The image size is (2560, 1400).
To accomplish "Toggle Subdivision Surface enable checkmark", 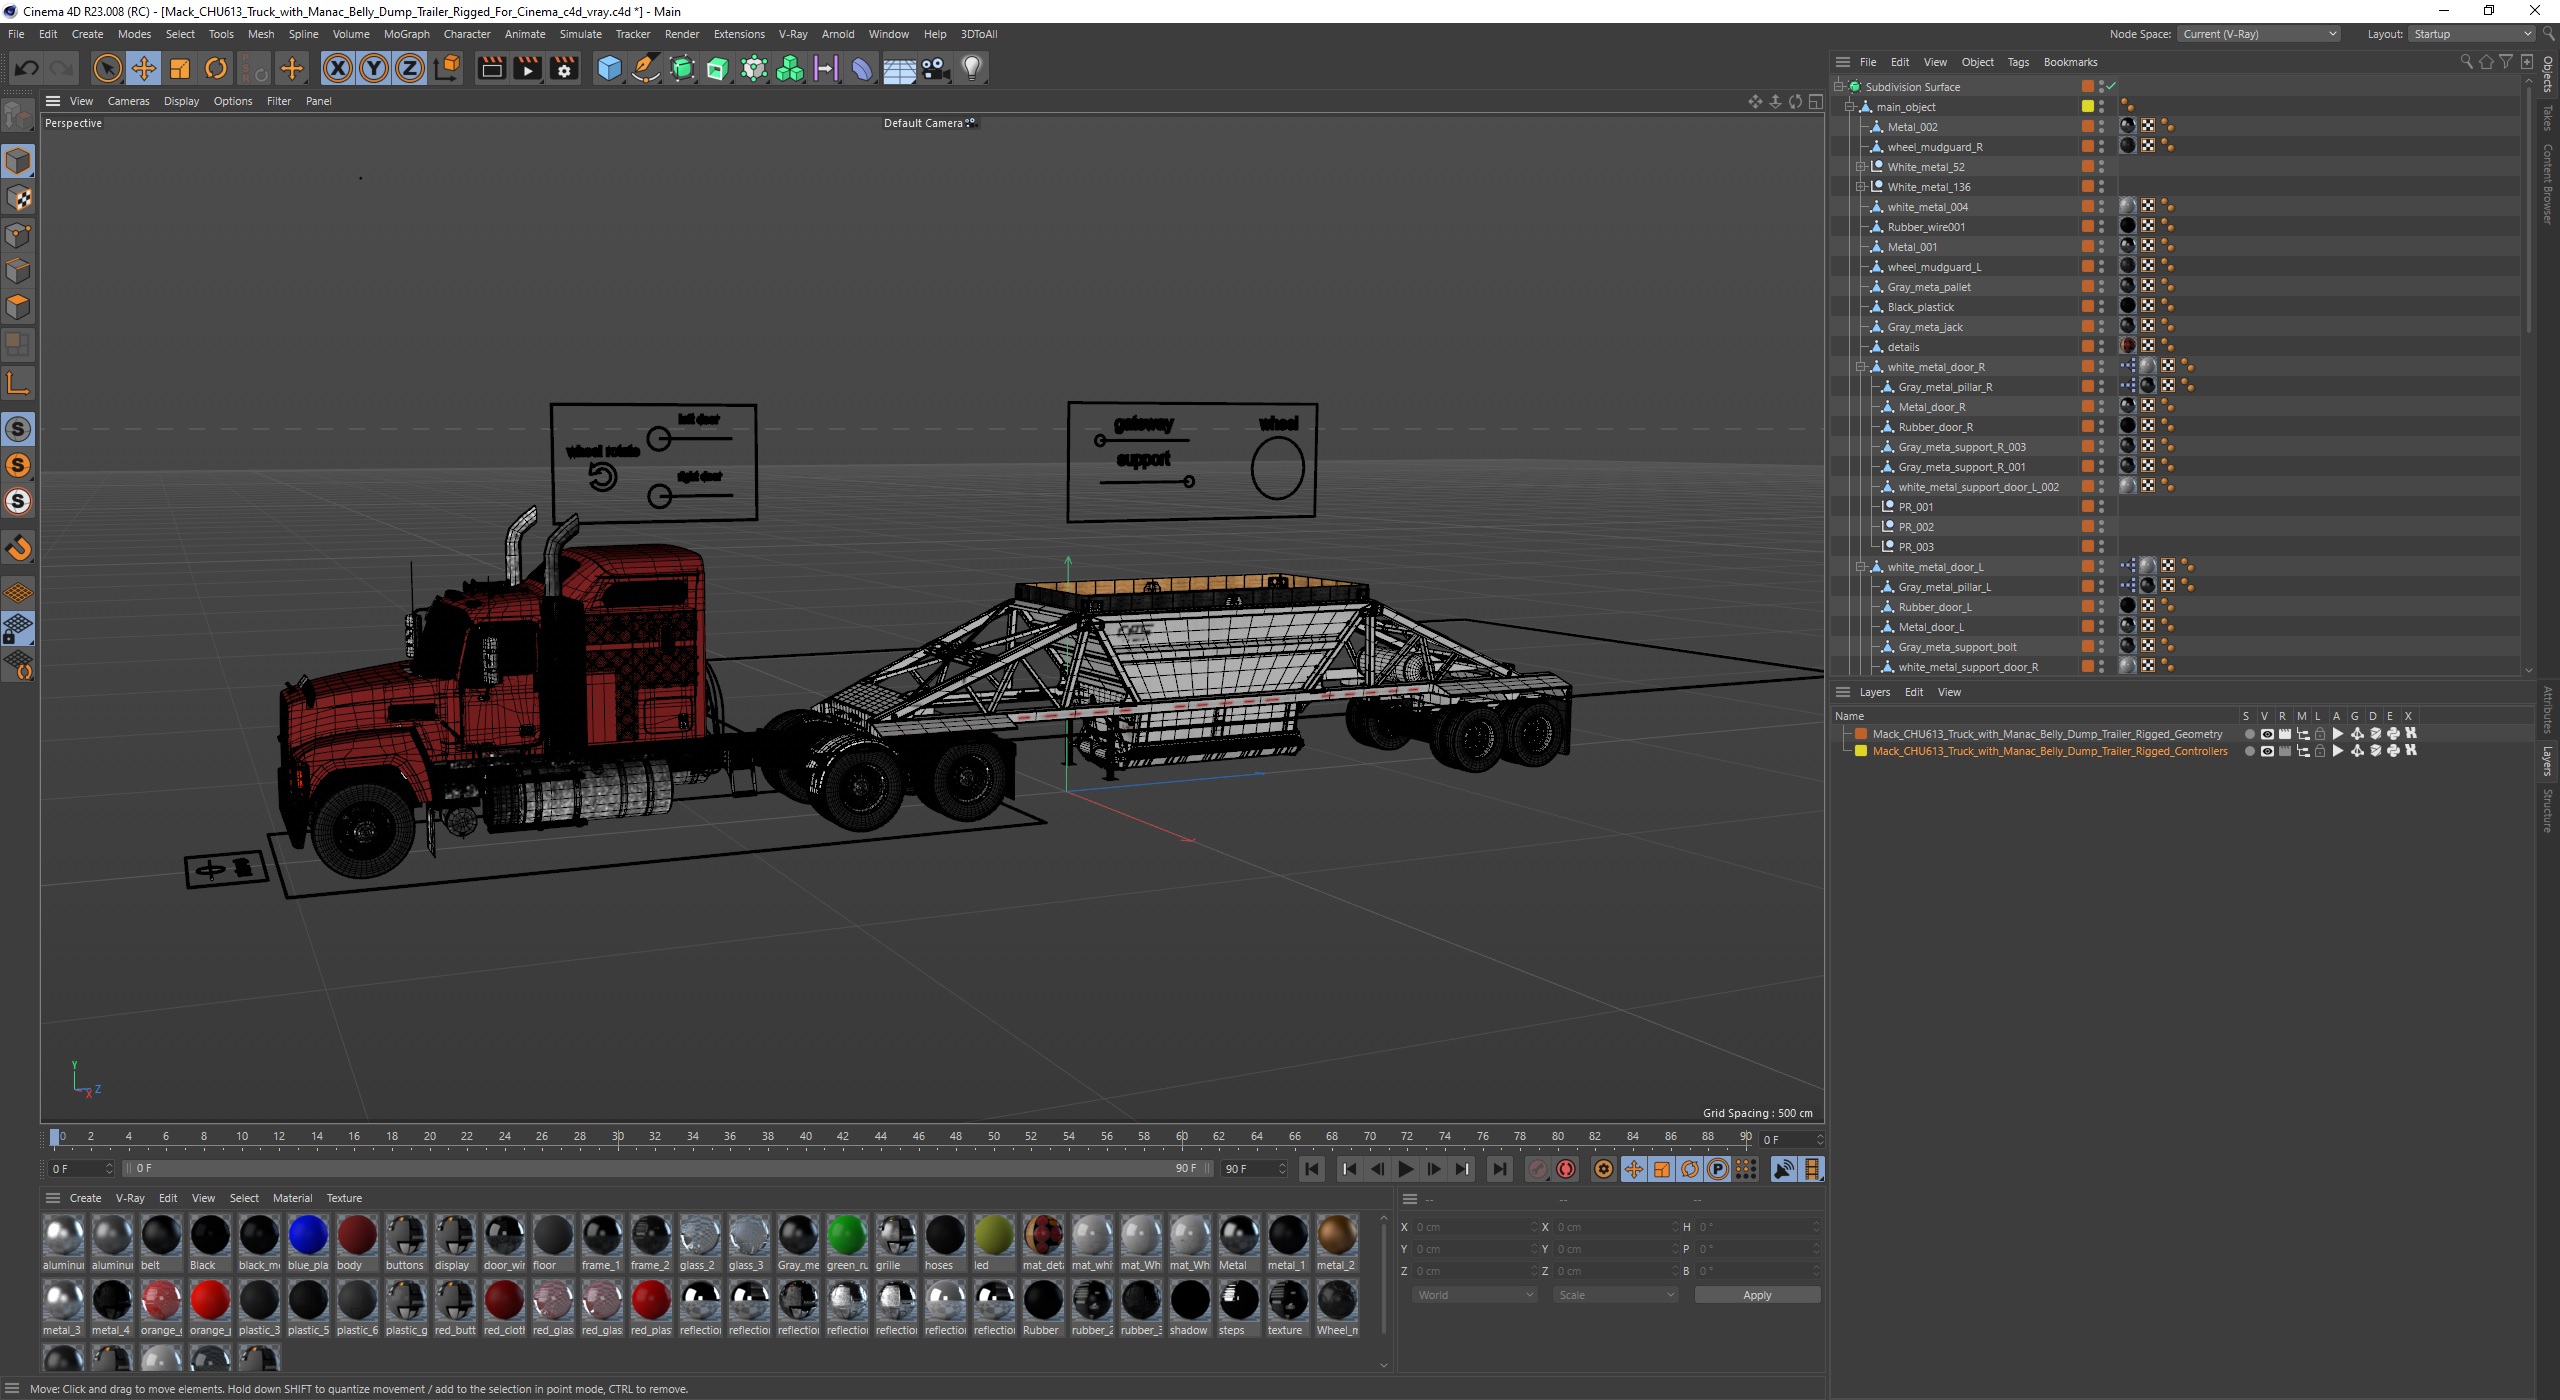I will tap(2111, 87).
